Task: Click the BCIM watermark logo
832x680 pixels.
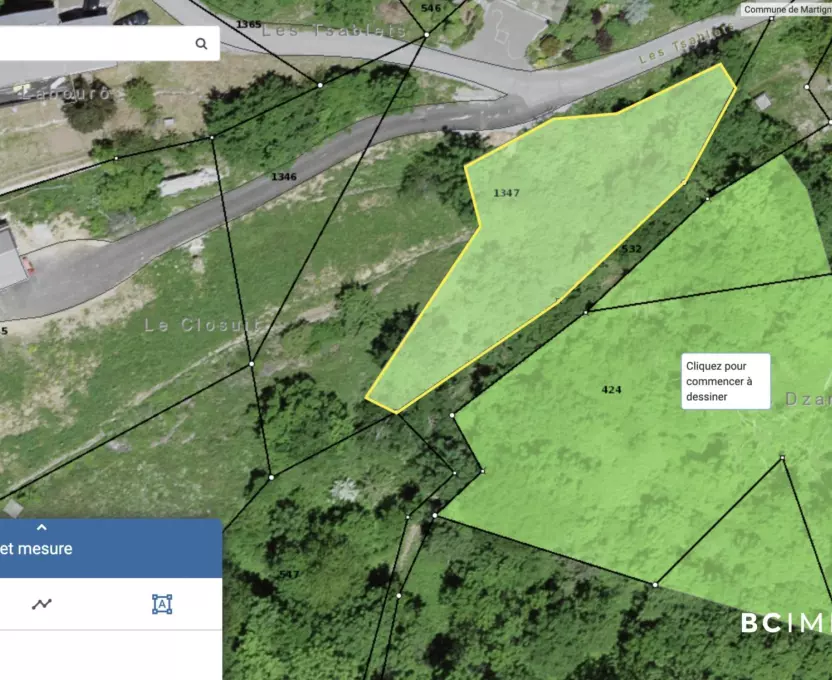Action: point(785,623)
